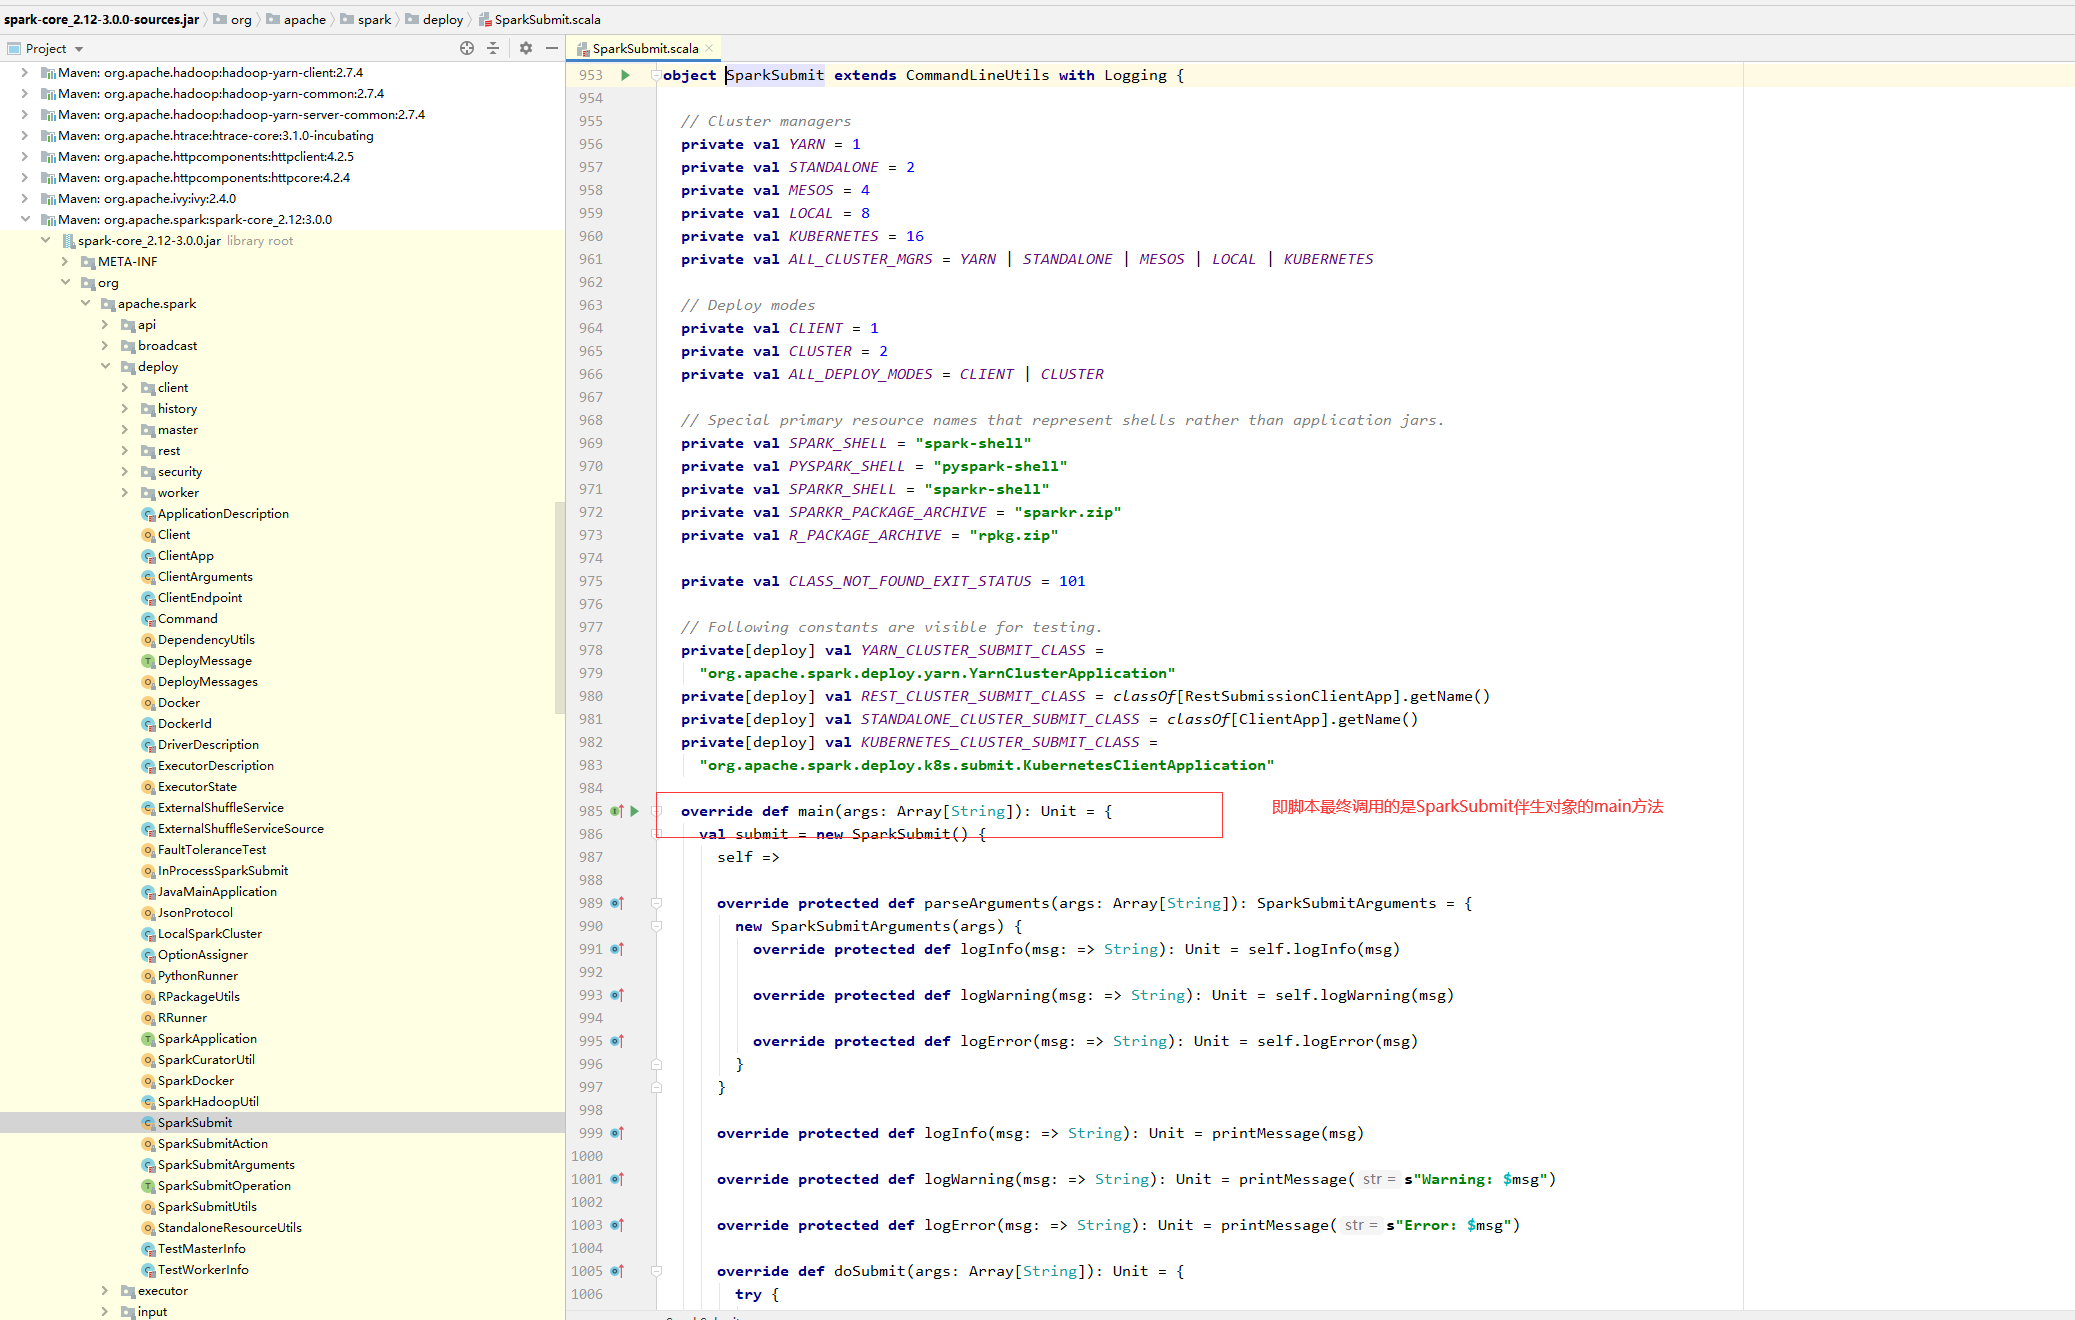Collapse the deploy folder in tree
The width and height of the screenshot is (2075, 1320).
tap(105, 366)
